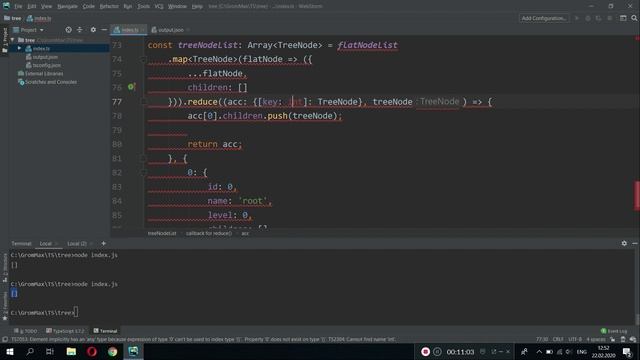Screen dimensions: 640x360
Task: Open the Window menu
Action: 177,6
